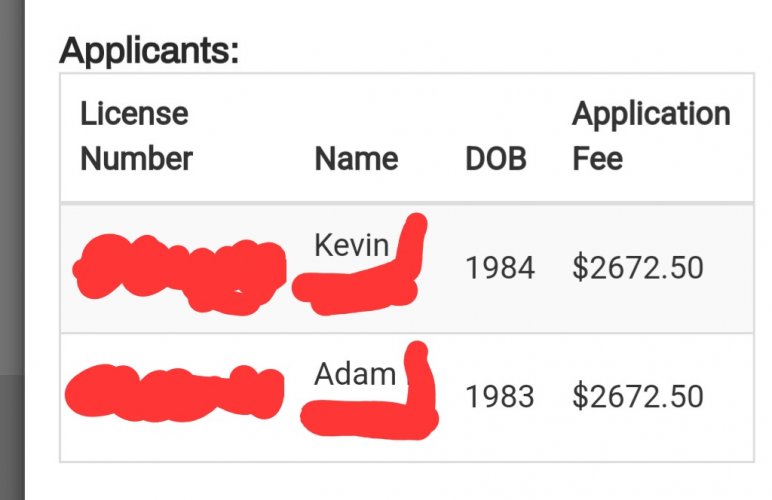This screenshot has height=500, width=772.
Task: Click the 1984 date of birth
Action: [x=500, y=268]
